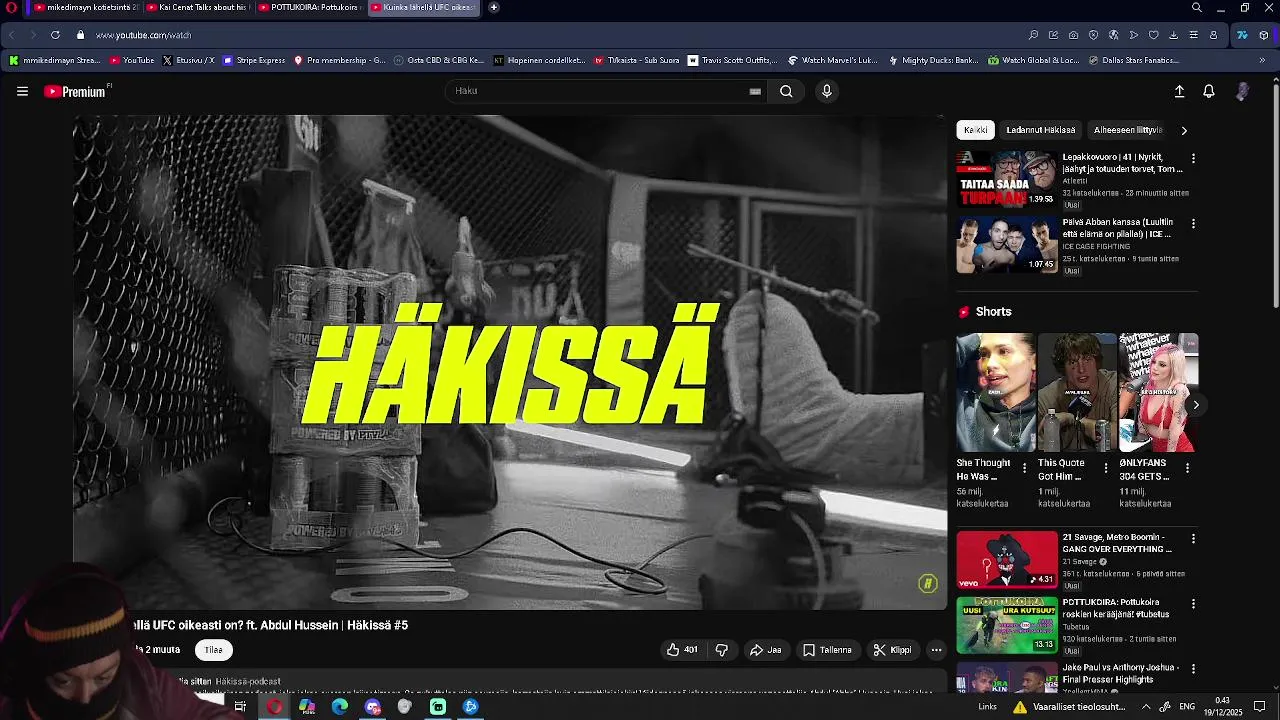Open options for ONLYFANS 304 GETS short
Screen dimensions: 1280x720
(x=1187, y=468)
